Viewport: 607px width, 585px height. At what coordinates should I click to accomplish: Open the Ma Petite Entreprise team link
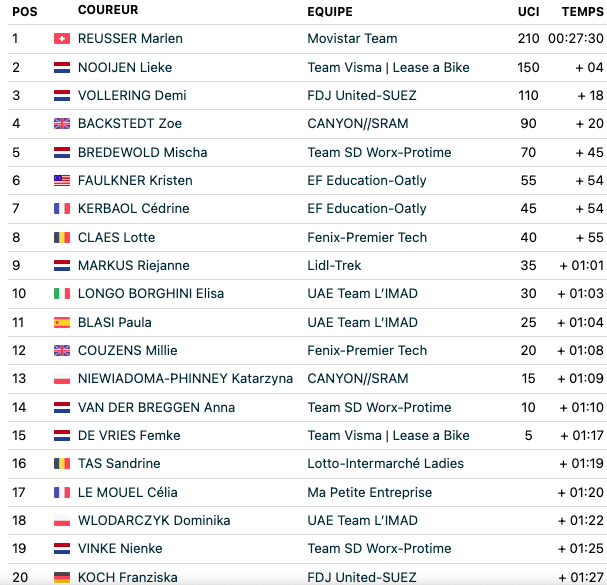click(370, 492)
